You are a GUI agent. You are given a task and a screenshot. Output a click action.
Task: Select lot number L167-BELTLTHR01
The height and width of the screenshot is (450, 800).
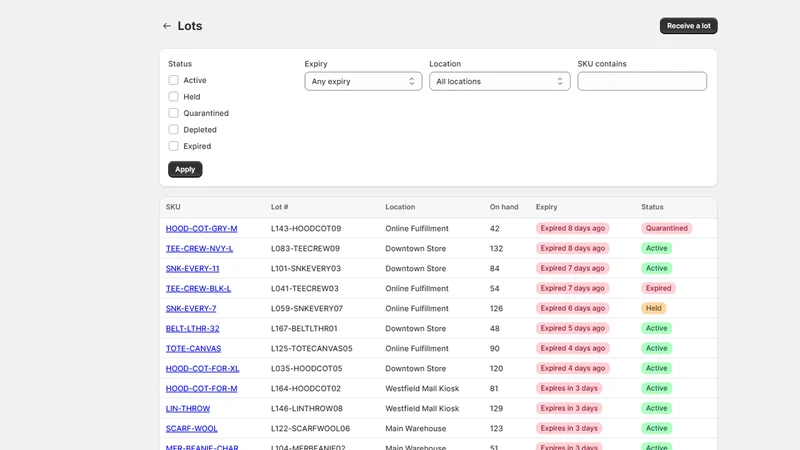tap(304, 329)
